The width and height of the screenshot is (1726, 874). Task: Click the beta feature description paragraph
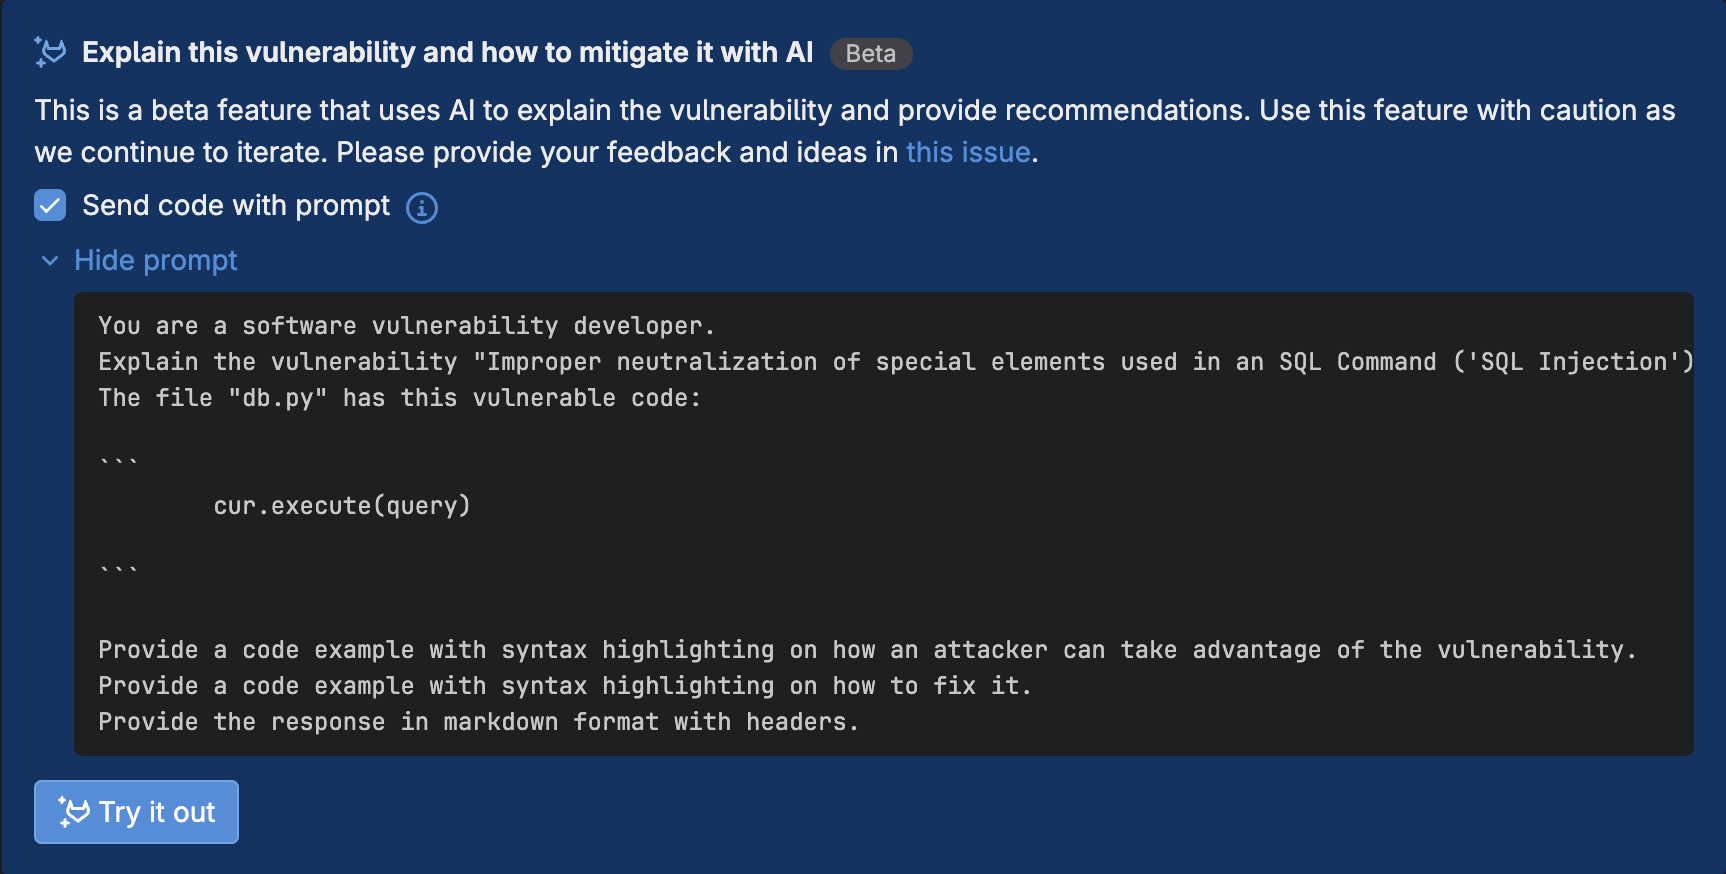tap(854, 131)
